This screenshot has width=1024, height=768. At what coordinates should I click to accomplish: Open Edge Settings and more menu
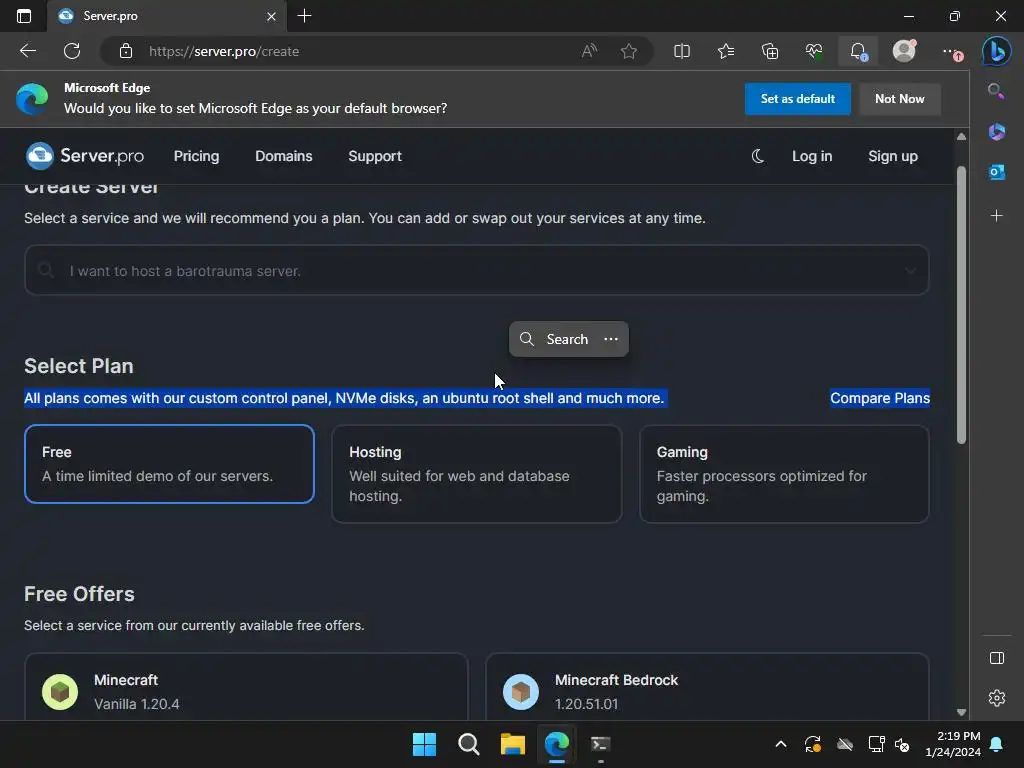click(x=951, y=51)
